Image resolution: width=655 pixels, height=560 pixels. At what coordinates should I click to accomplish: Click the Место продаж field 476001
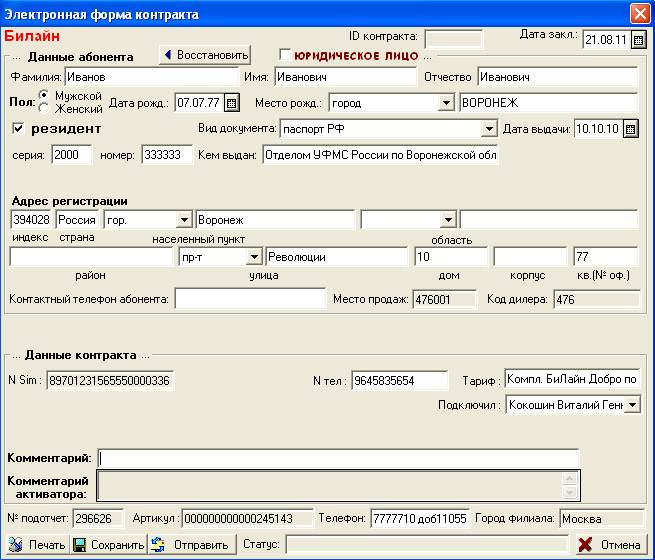[x=444, y=299]
